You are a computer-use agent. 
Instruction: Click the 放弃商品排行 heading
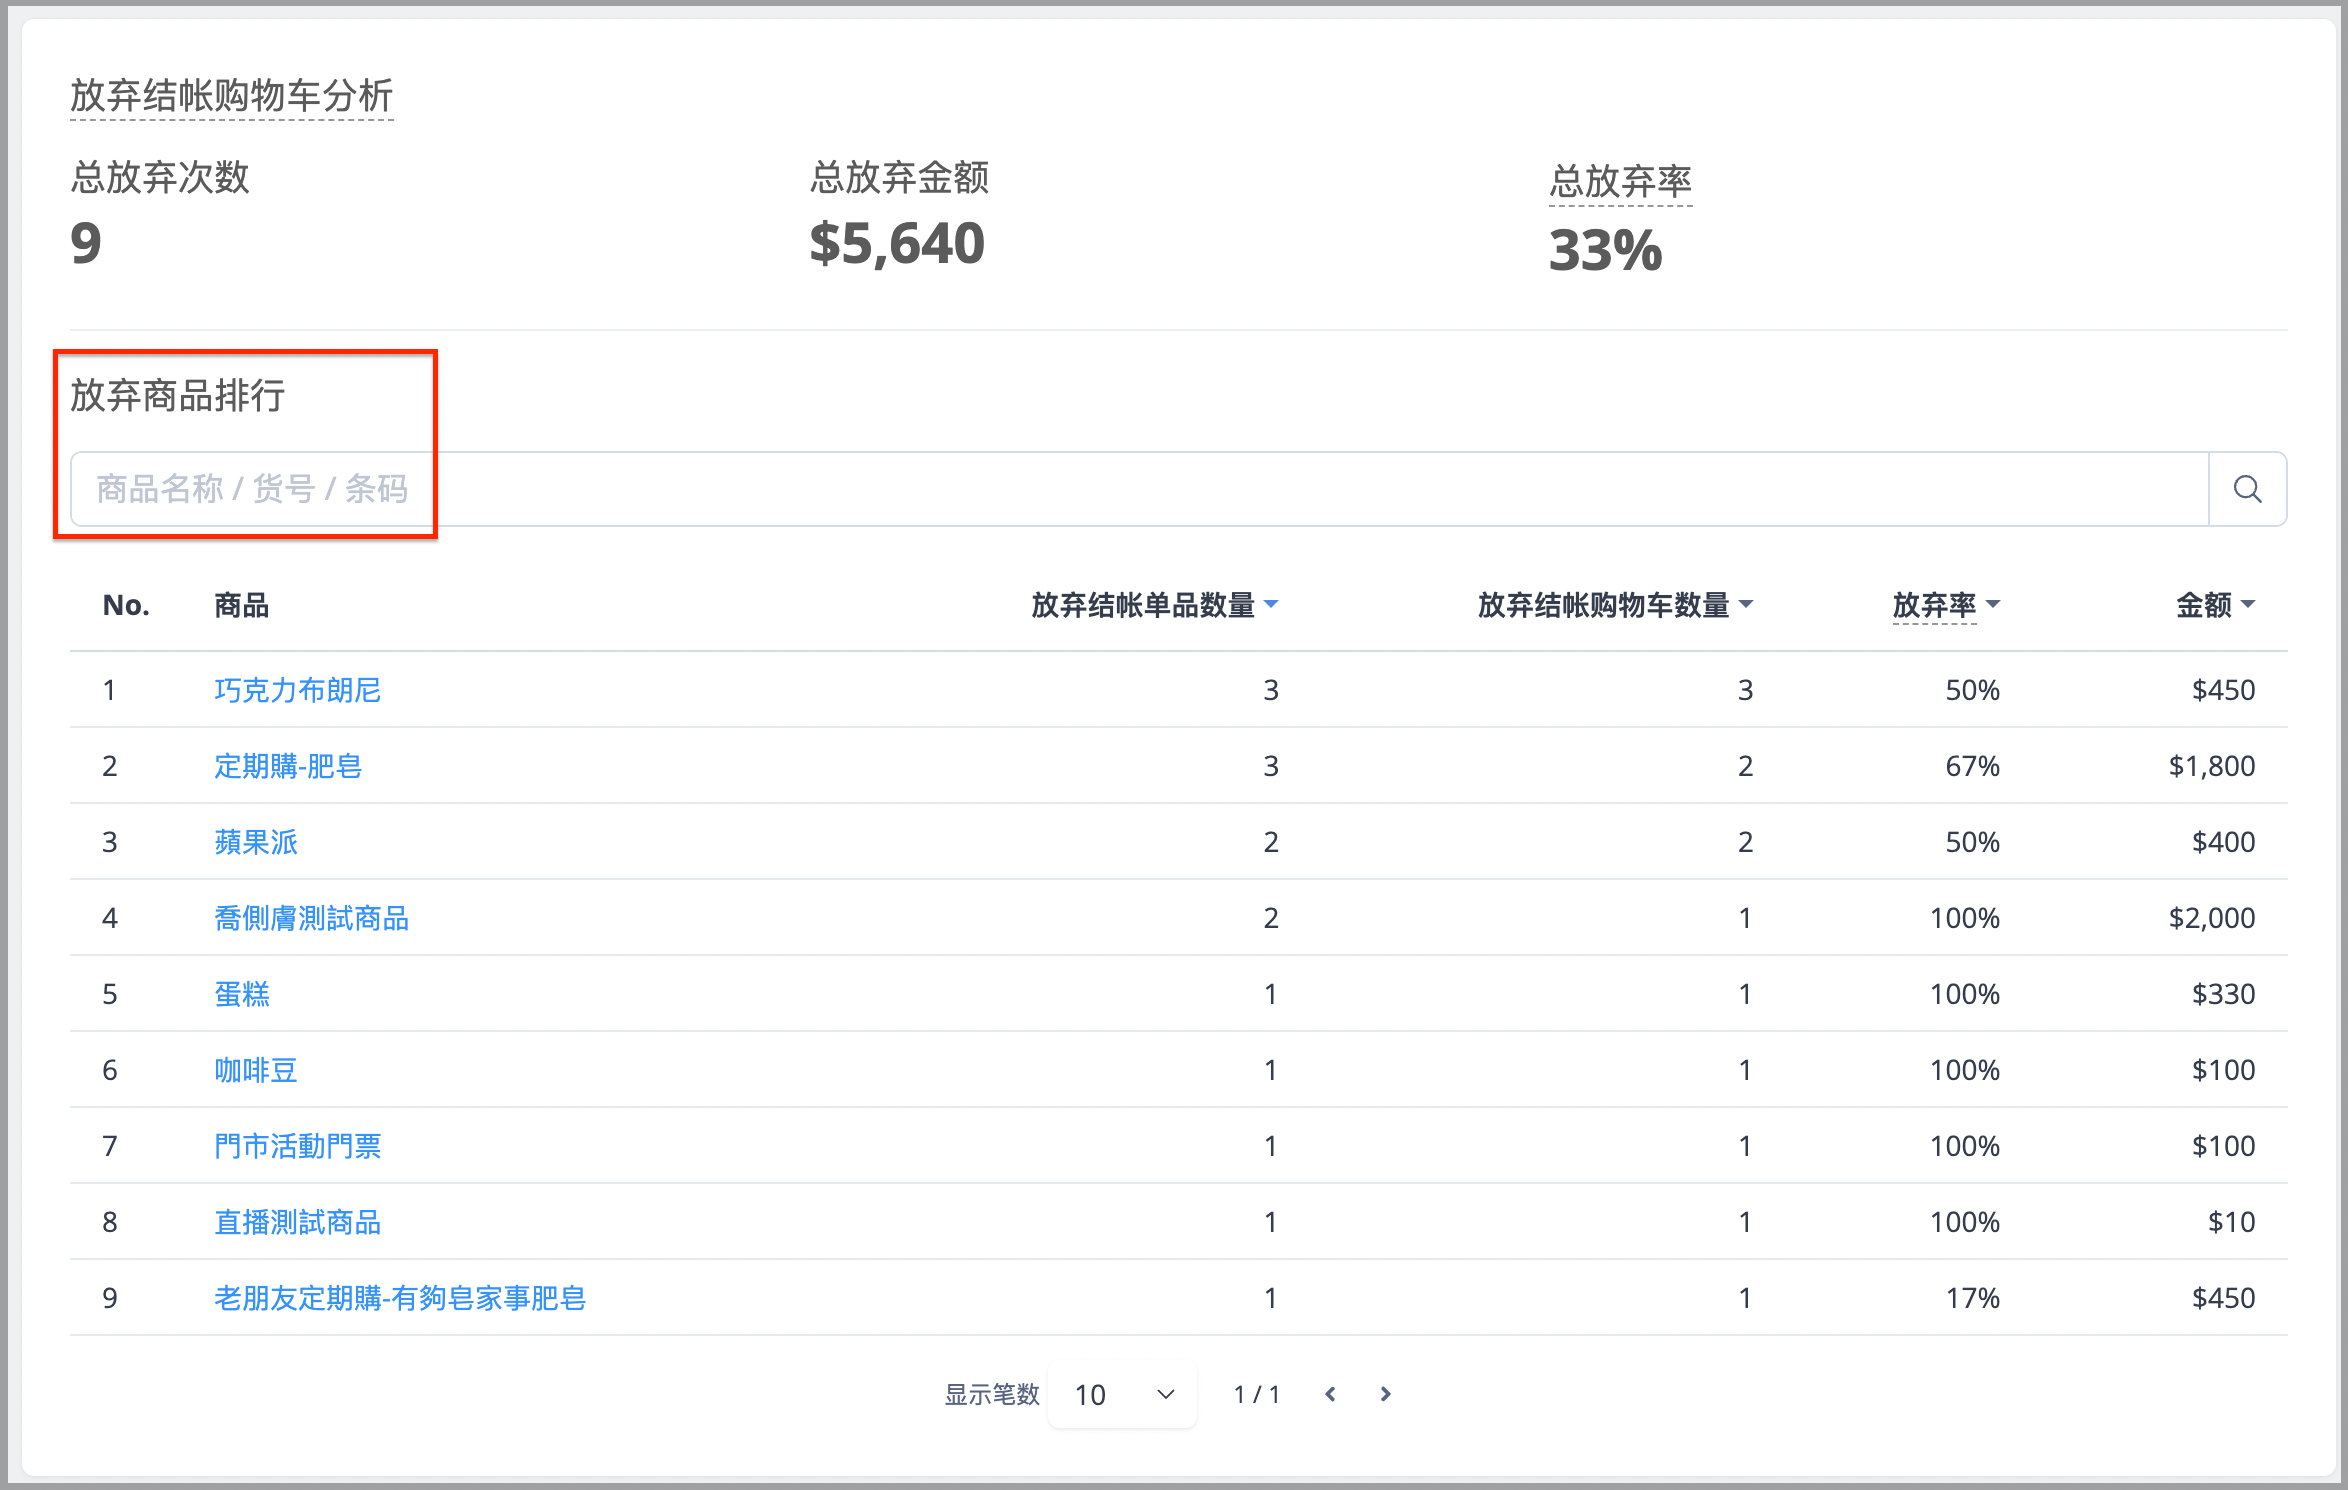(178, 396)
